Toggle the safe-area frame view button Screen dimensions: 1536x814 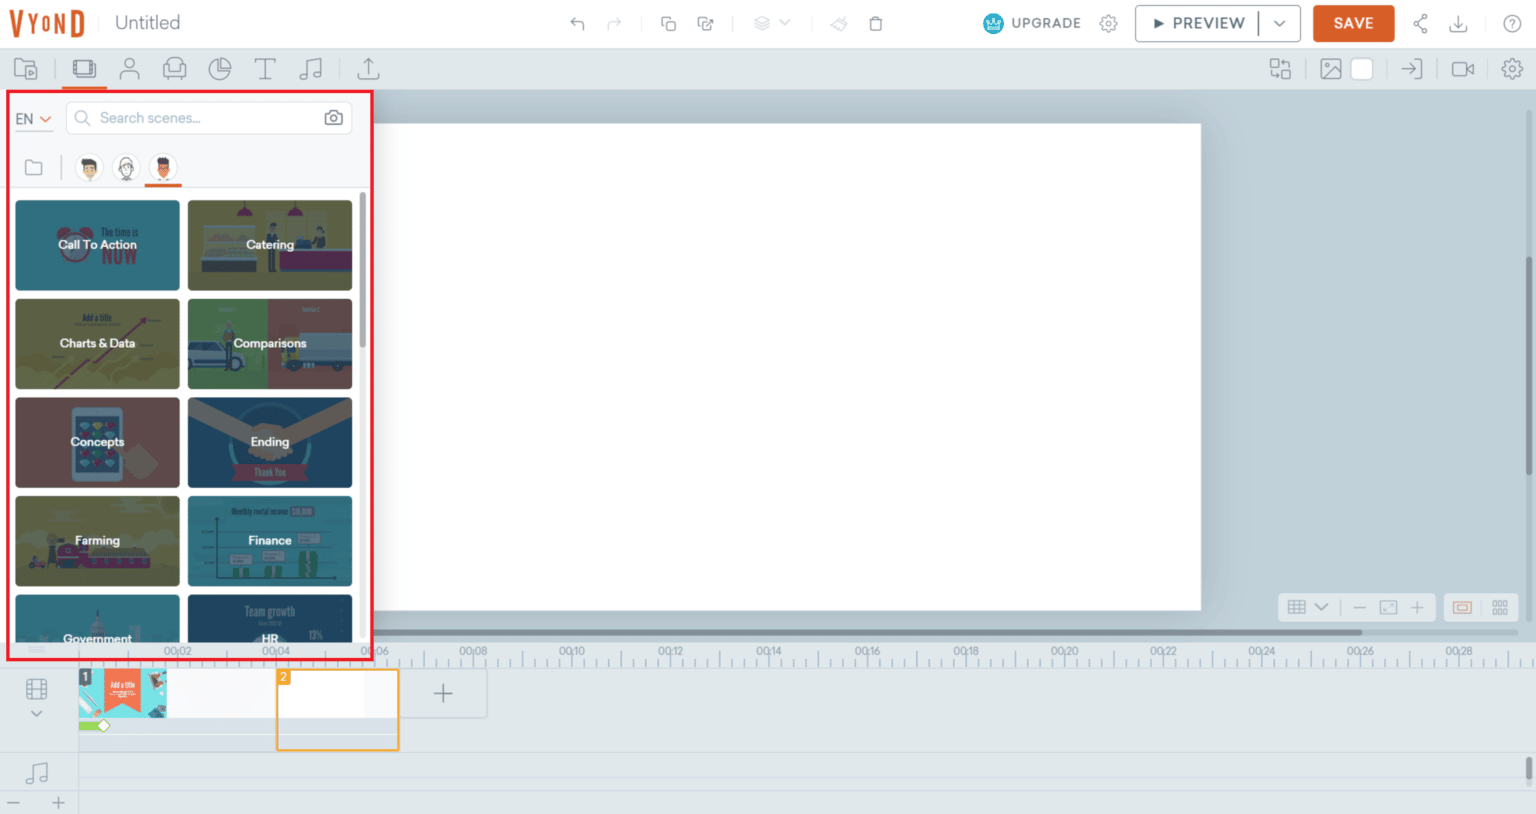[x=1462, y=608]
